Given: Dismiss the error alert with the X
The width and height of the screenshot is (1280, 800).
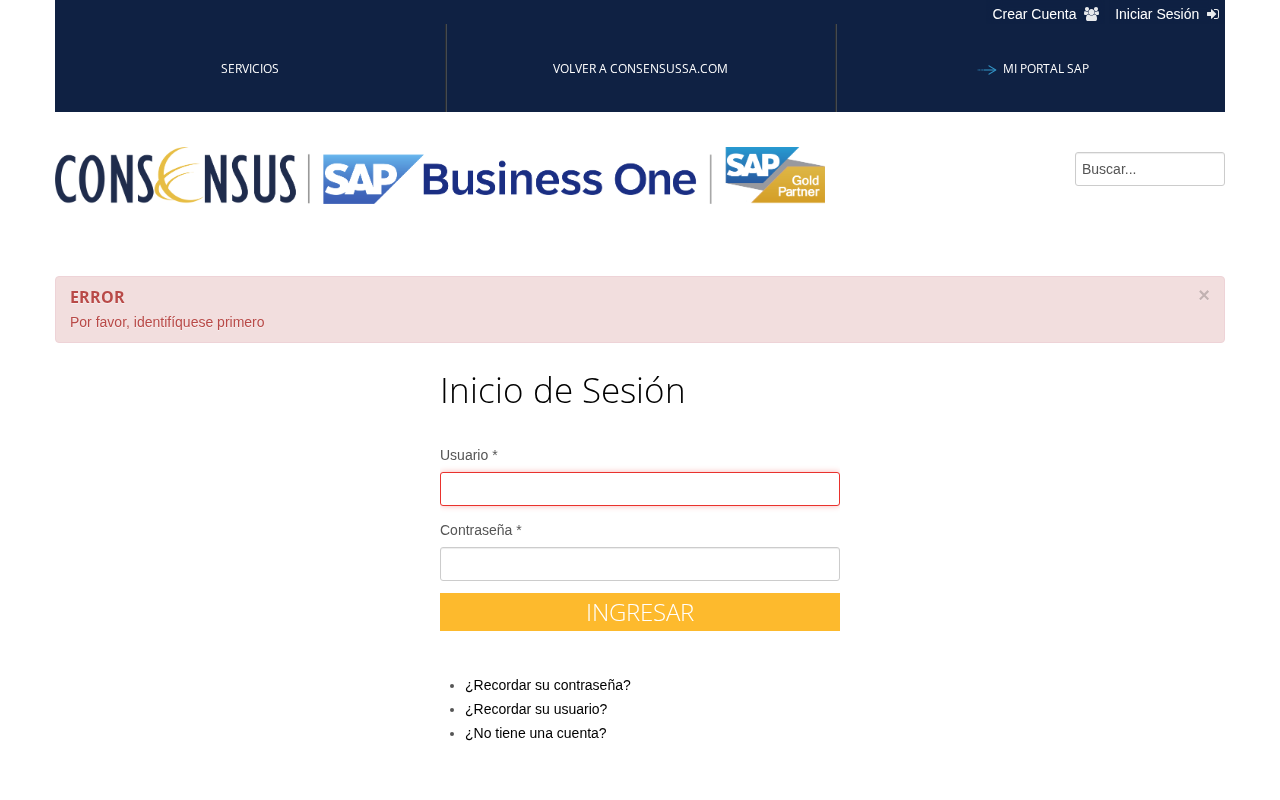Looking at the screenshot, I should (1204, 295).
